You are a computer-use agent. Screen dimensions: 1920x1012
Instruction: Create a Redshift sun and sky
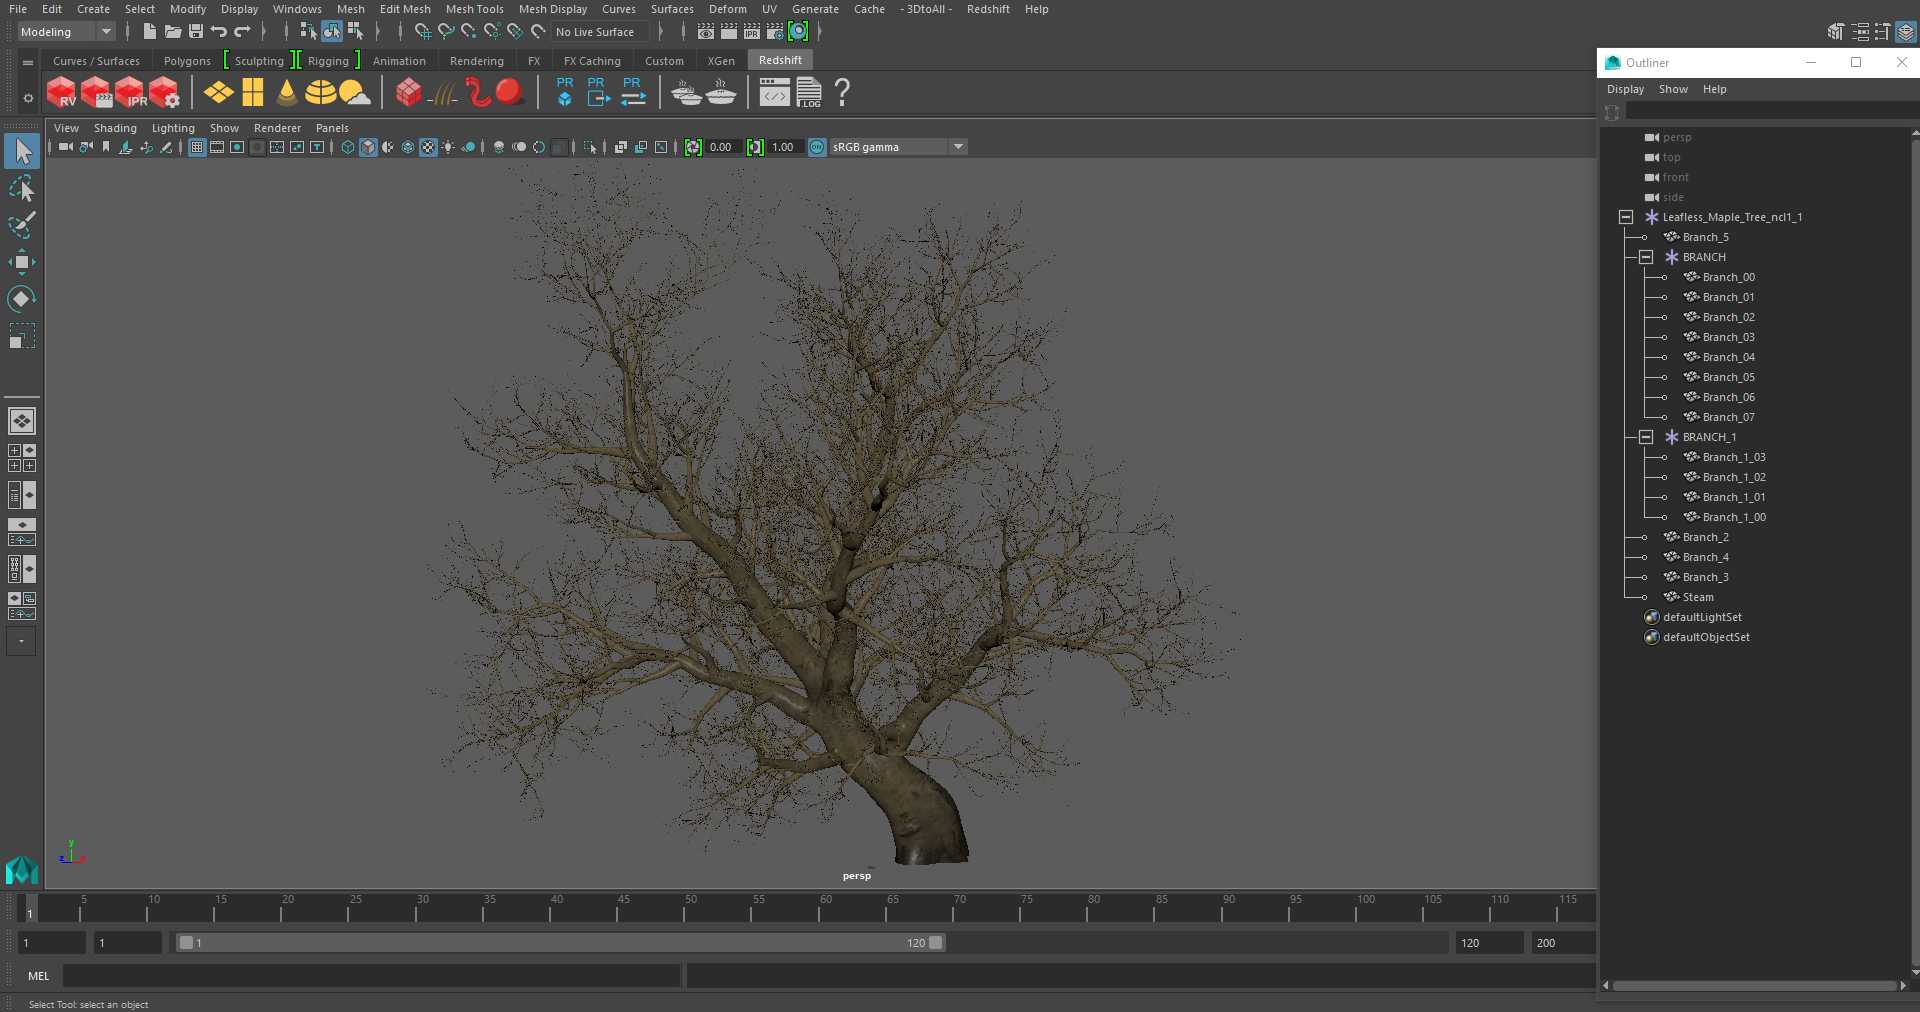[x=354, y=93]
